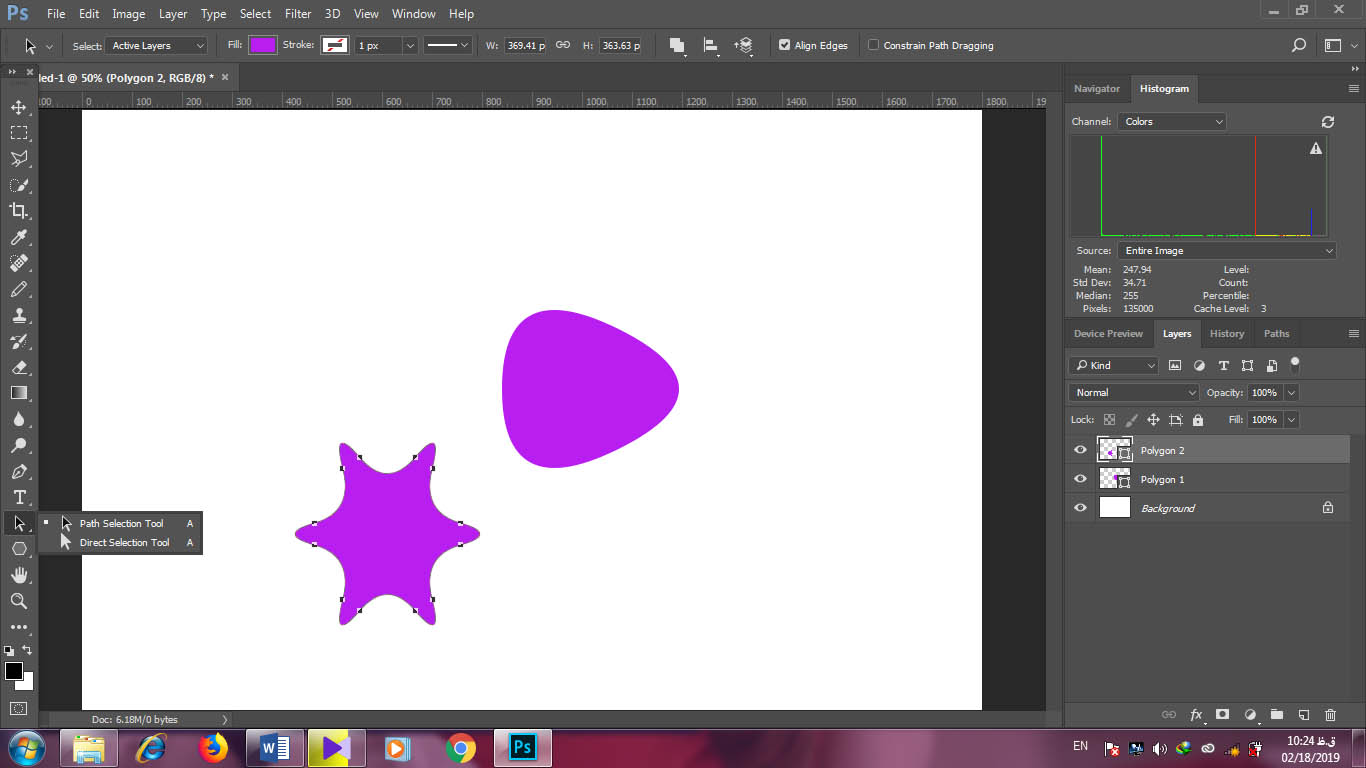Select the Hand tool
This screenshot has height=768, width=1366.
[19, 575]
